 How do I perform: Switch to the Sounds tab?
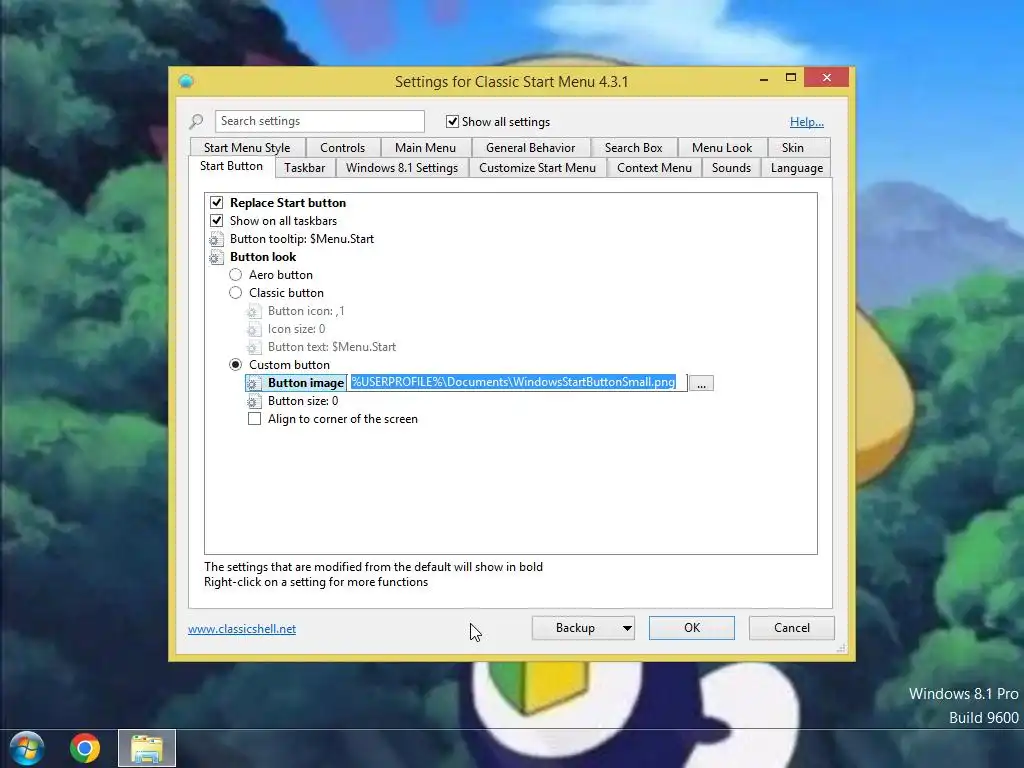tap(731, 168)
